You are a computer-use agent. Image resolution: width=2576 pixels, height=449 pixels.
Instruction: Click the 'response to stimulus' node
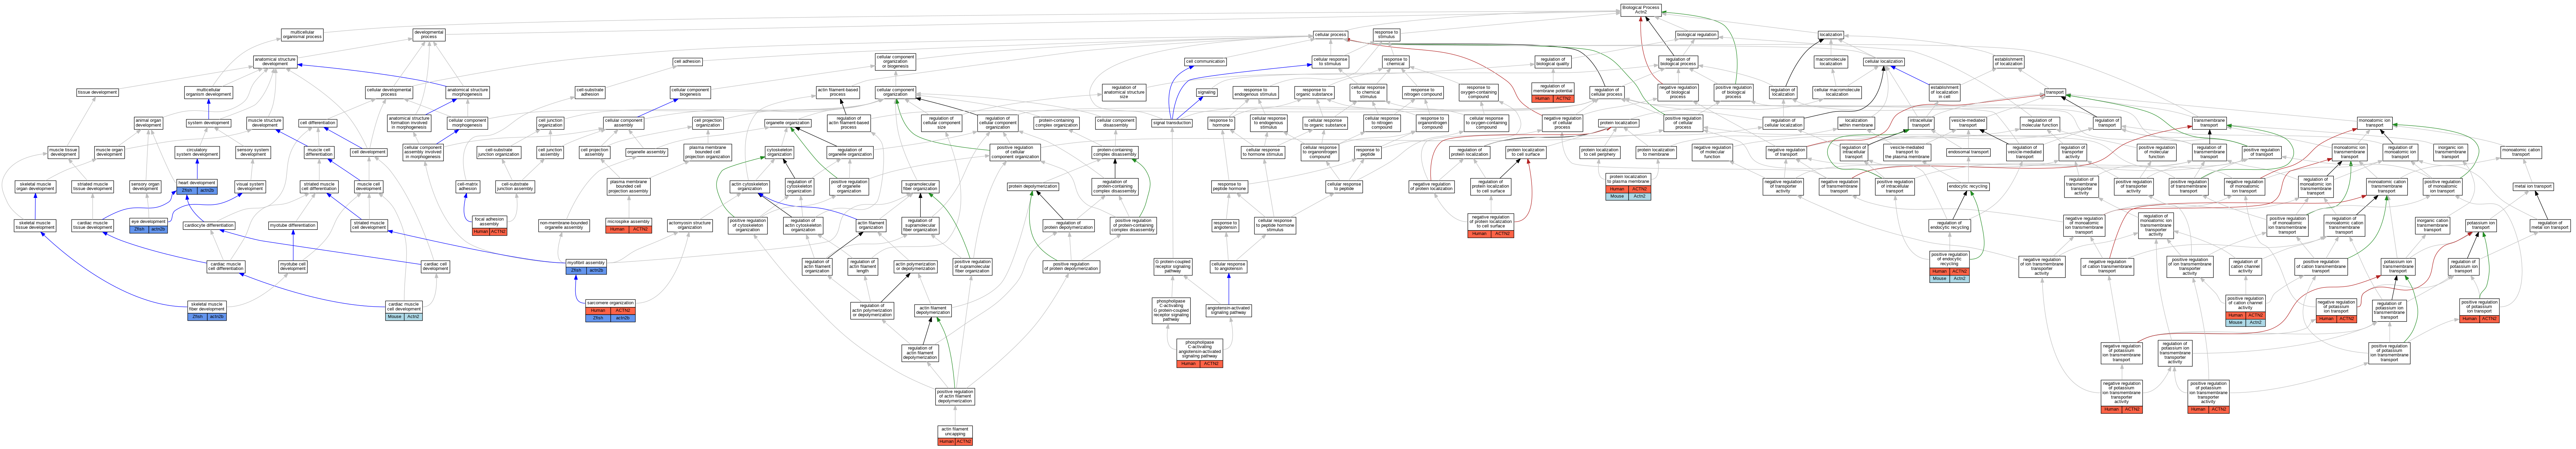tap(1386, 35)
